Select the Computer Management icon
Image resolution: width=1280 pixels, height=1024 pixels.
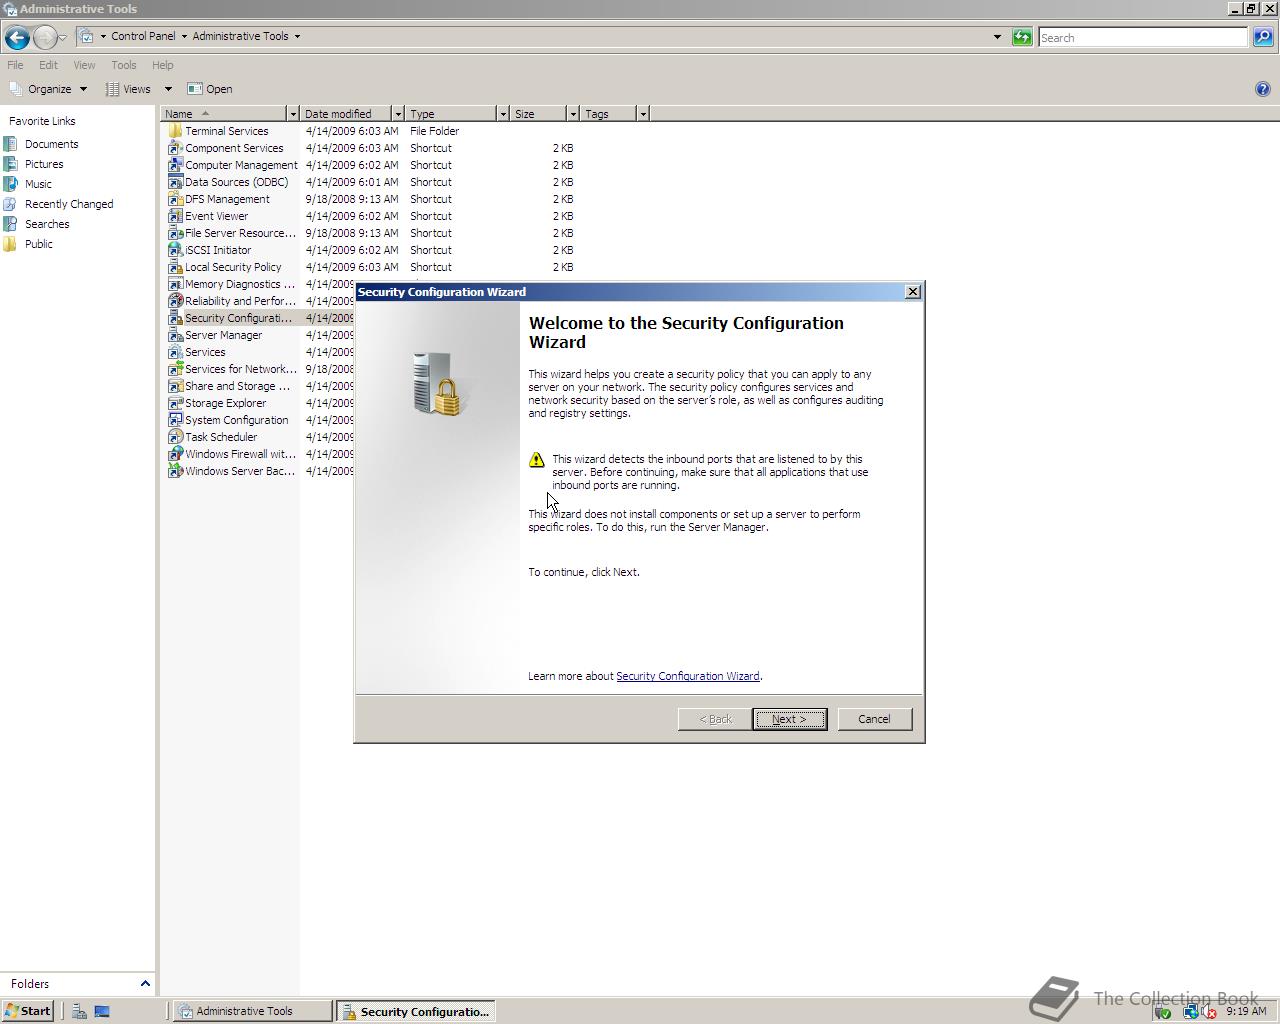click(175, 165)
